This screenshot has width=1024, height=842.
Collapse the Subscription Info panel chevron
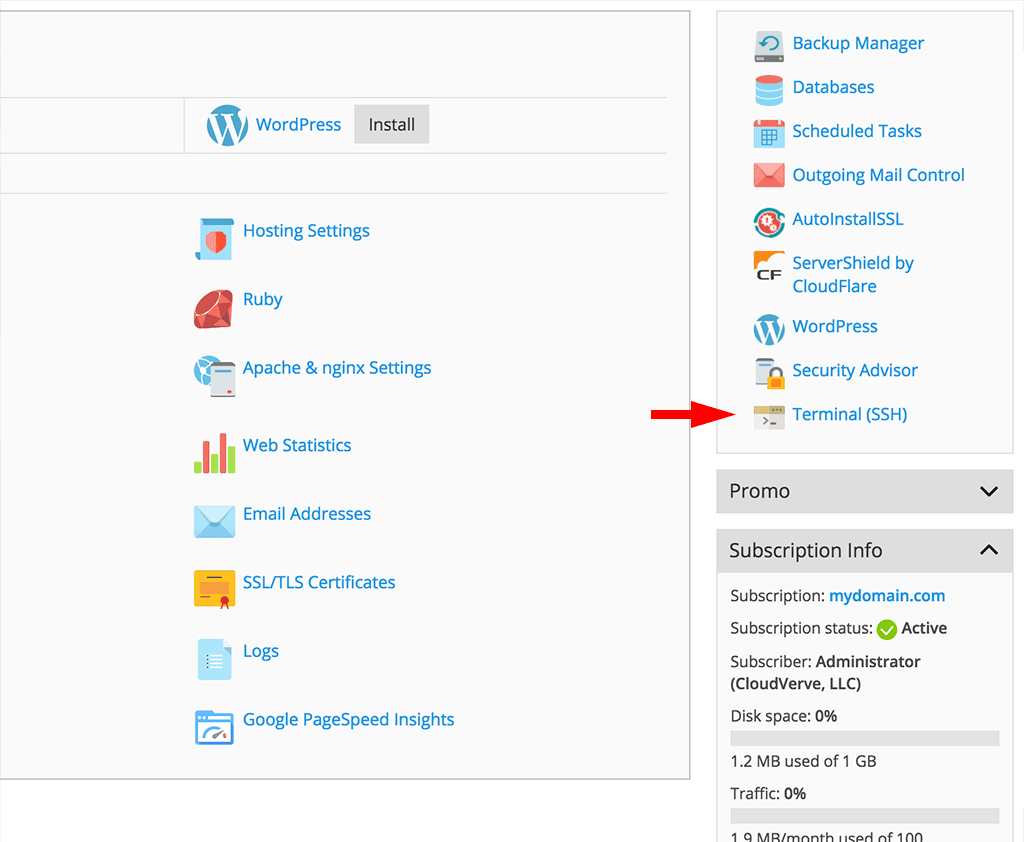click(x=989, y=550)
